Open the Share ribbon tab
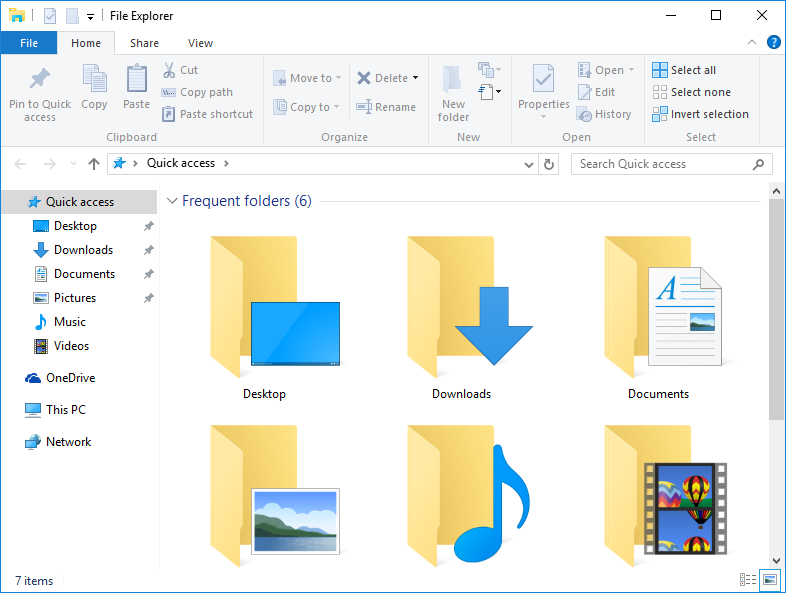This screenshot has width=786, height=593. click(144, 43)
